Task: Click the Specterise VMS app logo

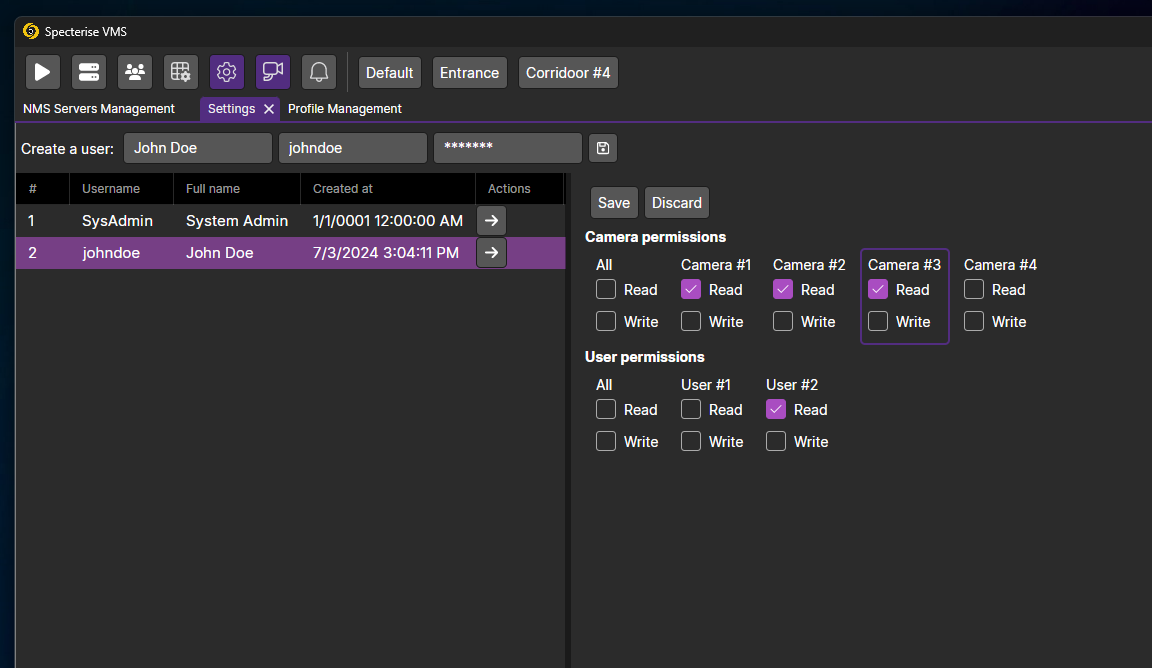Action: click(31, 31)
